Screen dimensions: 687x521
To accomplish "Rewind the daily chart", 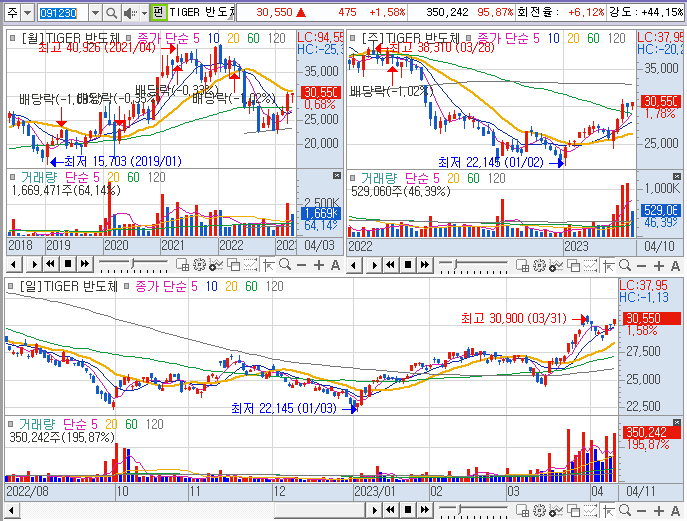I will click(x=390, y=510).
